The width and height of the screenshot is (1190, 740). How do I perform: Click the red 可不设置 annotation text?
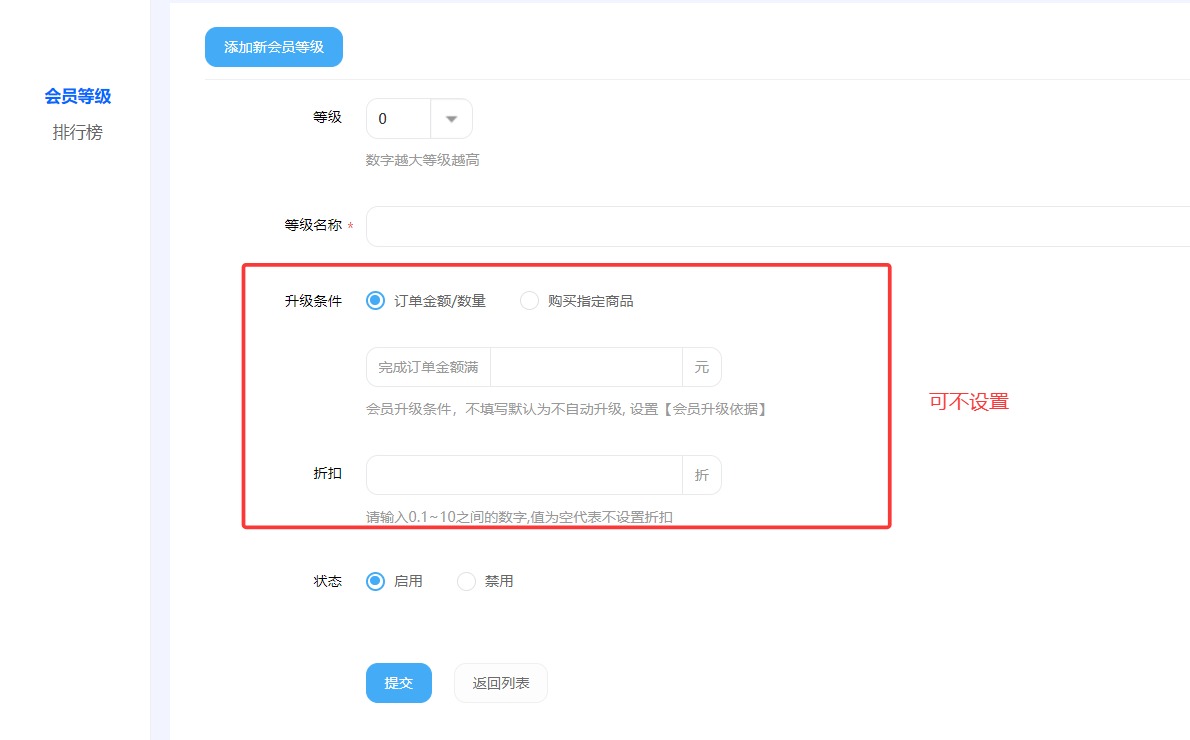967,400
